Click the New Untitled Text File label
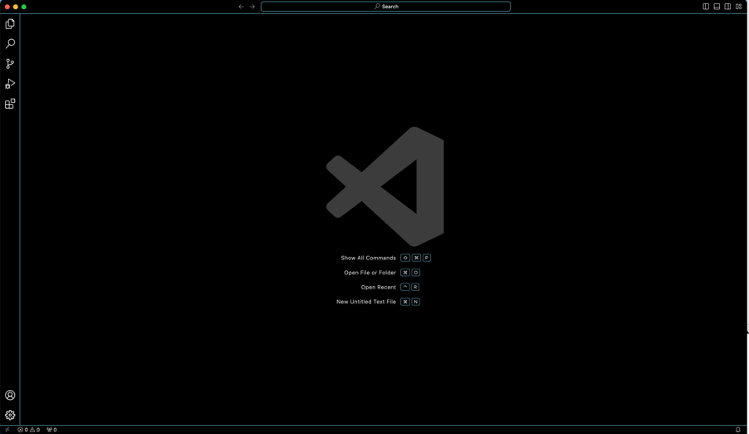The image size is (749, 434). pos(366,302)
